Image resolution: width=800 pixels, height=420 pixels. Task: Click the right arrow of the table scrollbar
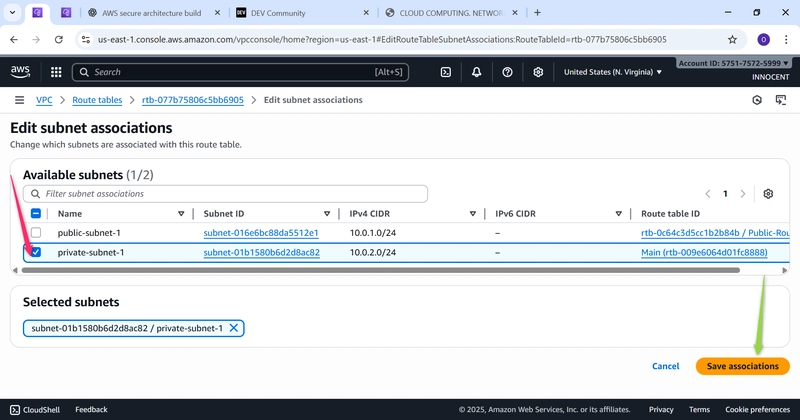[785, 270]
